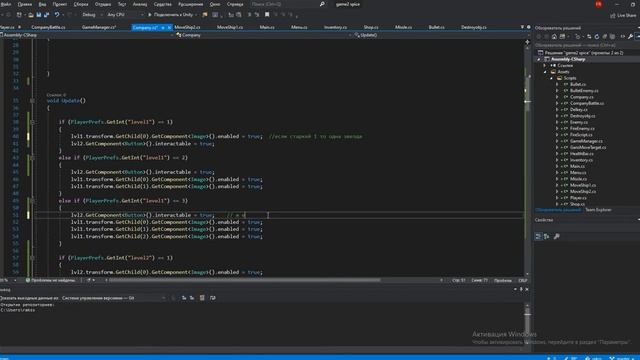The height and width of the screenshot is (360, 640).
Task: Click the No issues found status indicator
Action: tap(50, 280)
